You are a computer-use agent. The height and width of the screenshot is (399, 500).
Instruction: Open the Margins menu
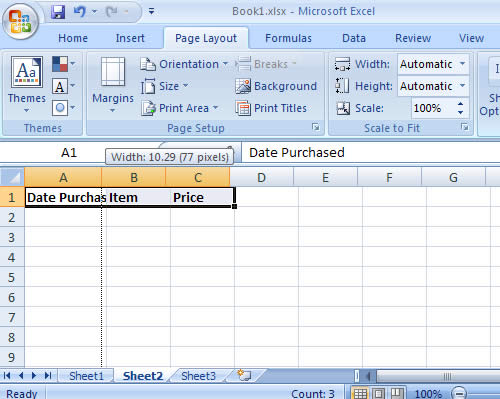(113, 85)
